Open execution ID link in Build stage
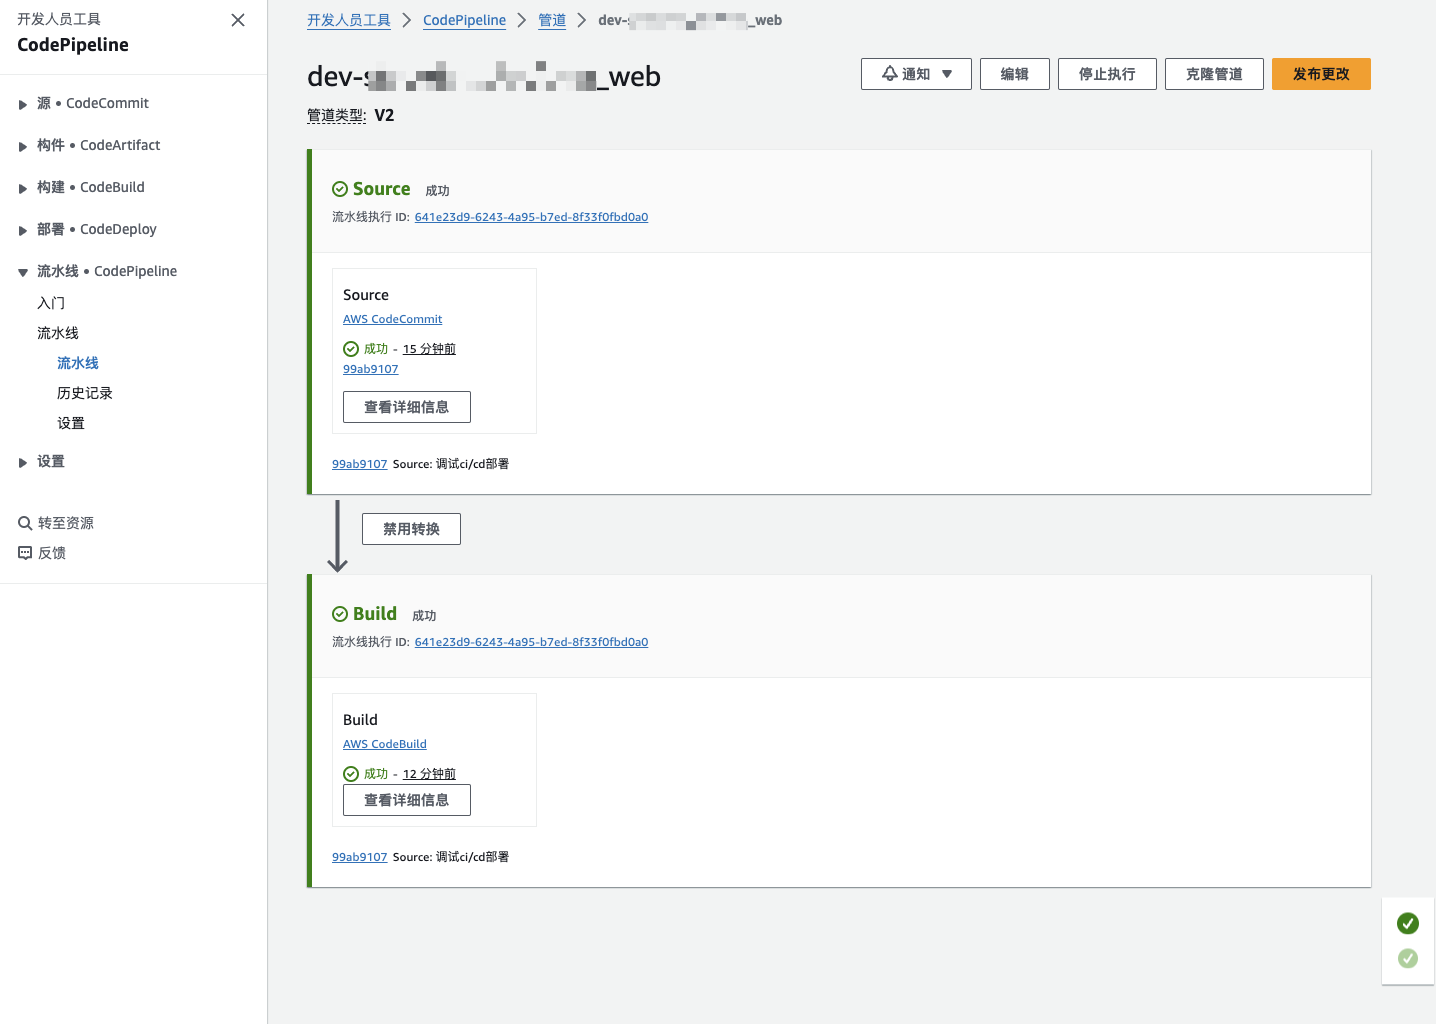Viewport: 1436px width, 1024px height. pos(531,642)
